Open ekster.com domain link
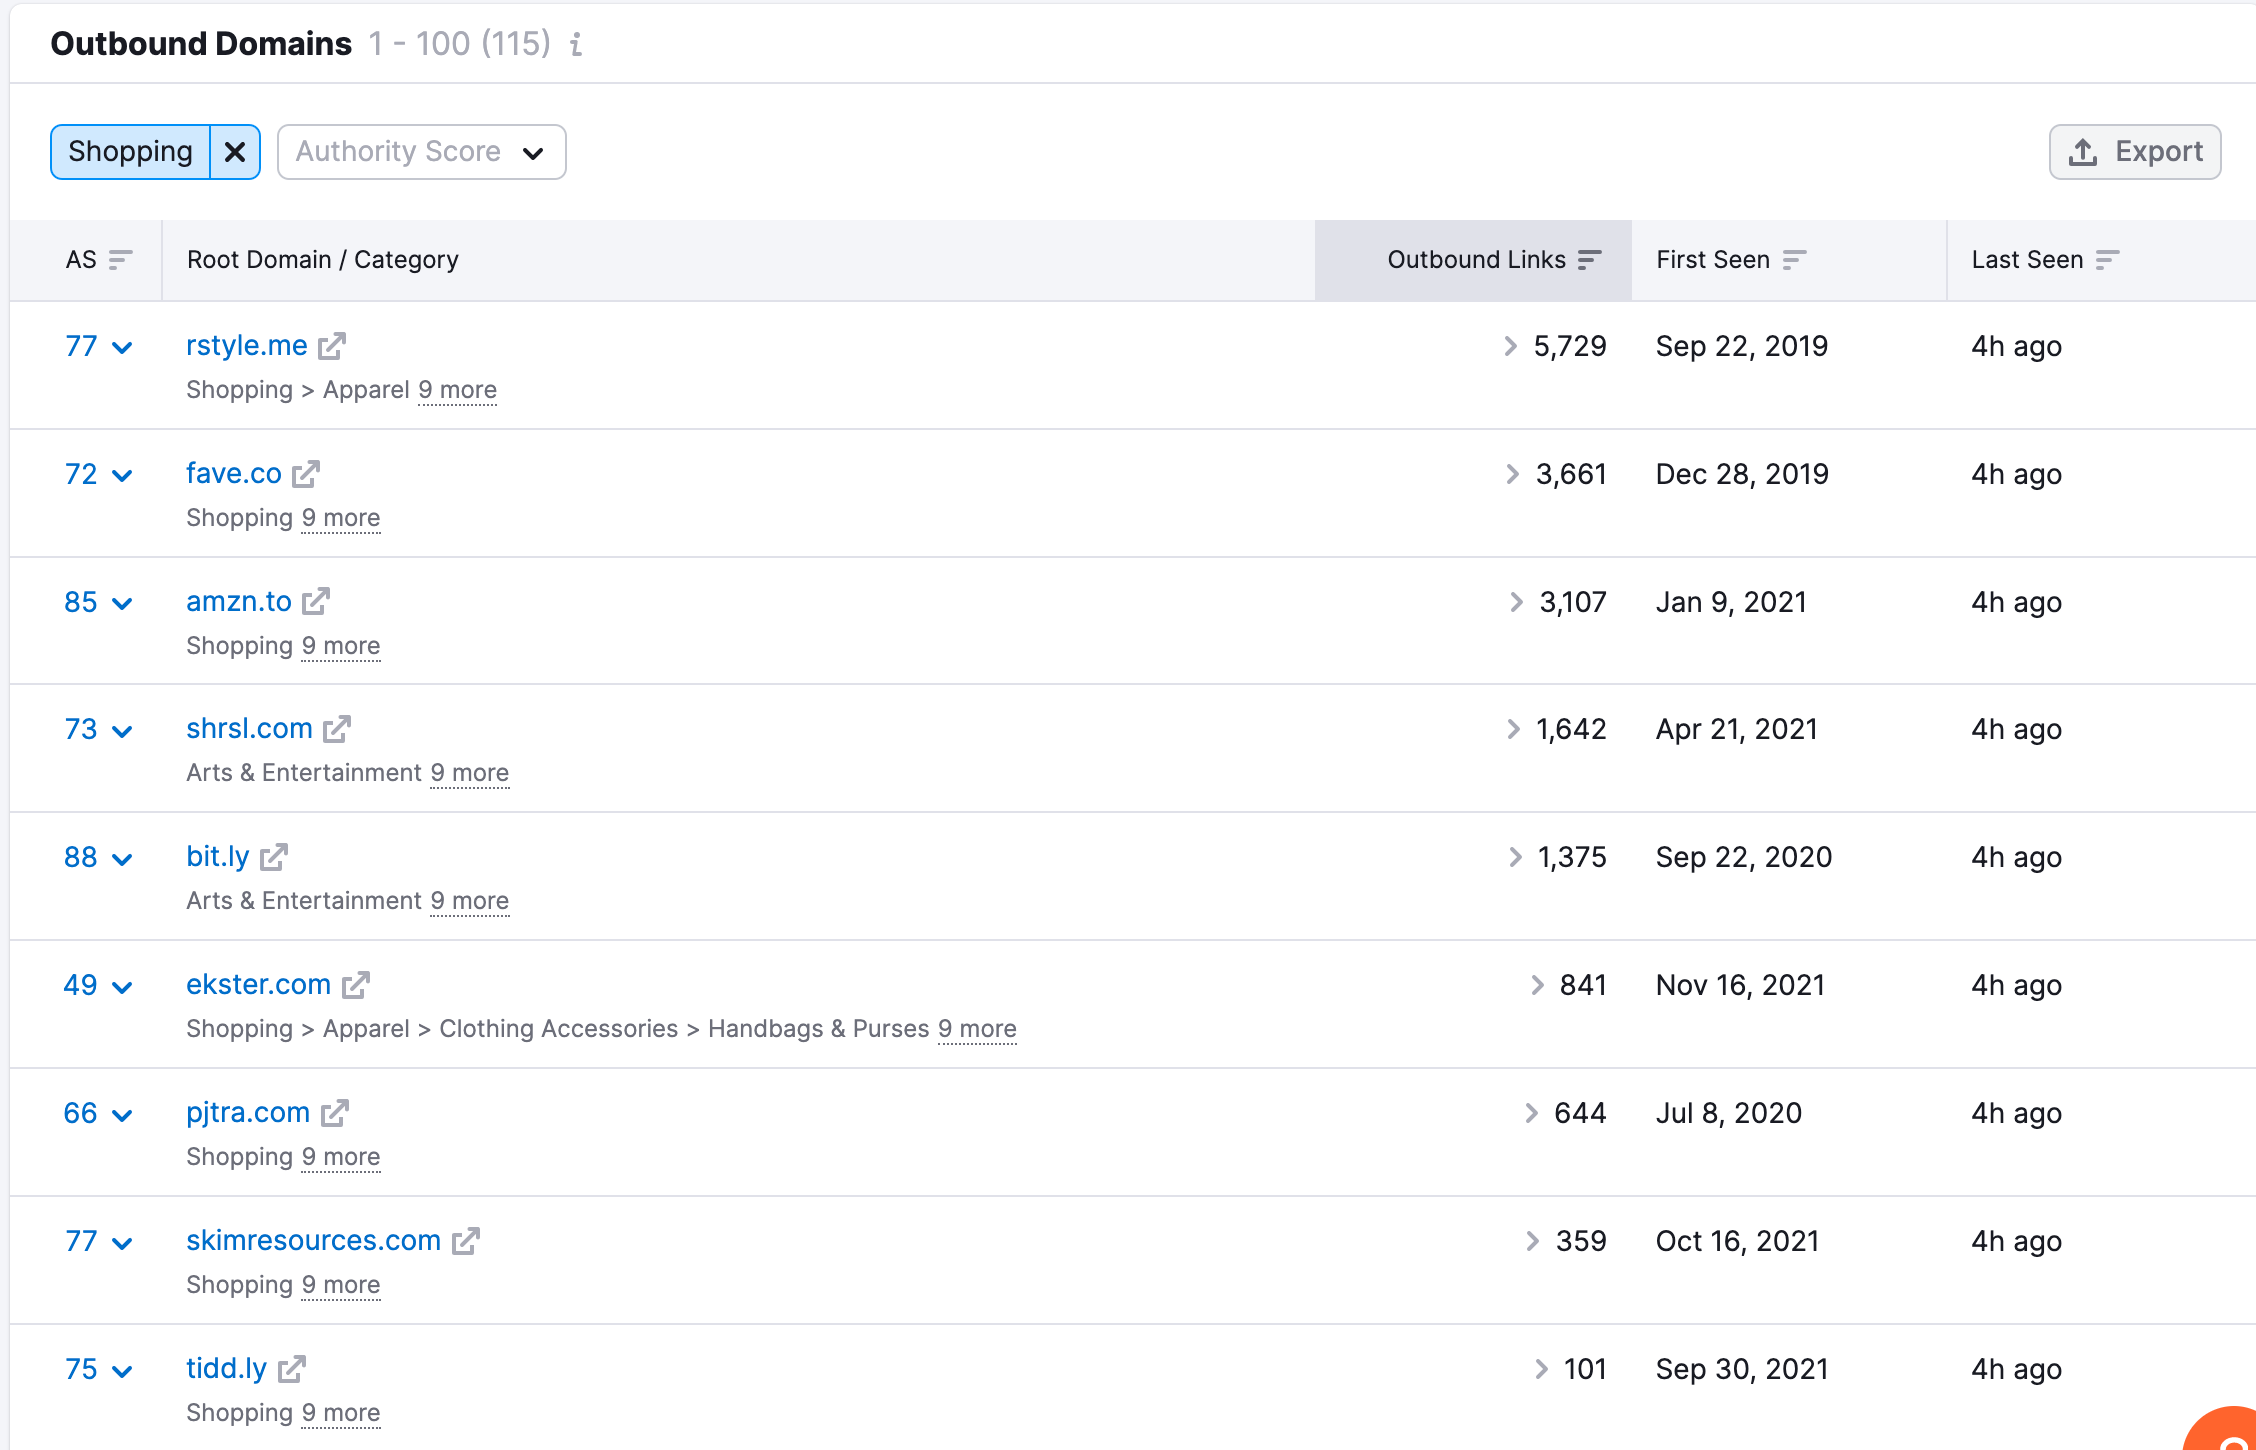Image resolution: width=2256 pixels, height=1450 pixels. pyautogui.click(x=258, y=984)
